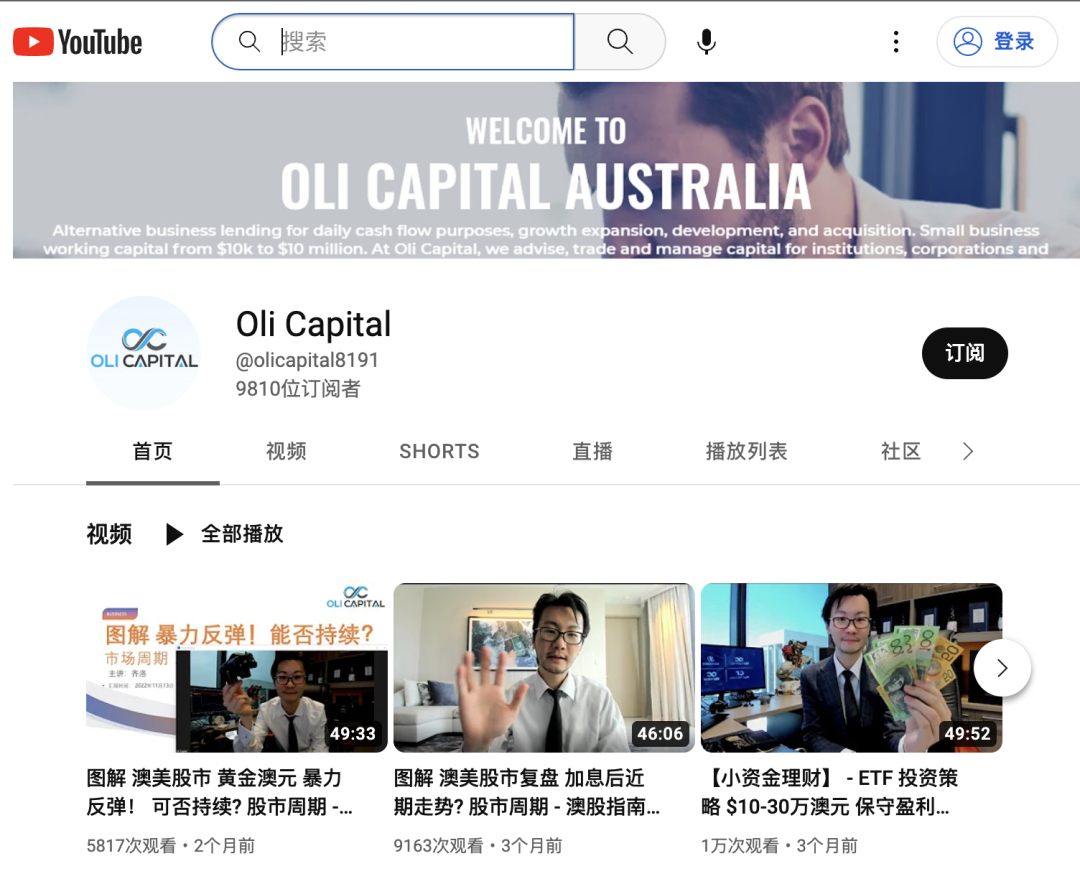Click the 登录 sign-in button
1080x879 pixels.
tap(996, 42)
